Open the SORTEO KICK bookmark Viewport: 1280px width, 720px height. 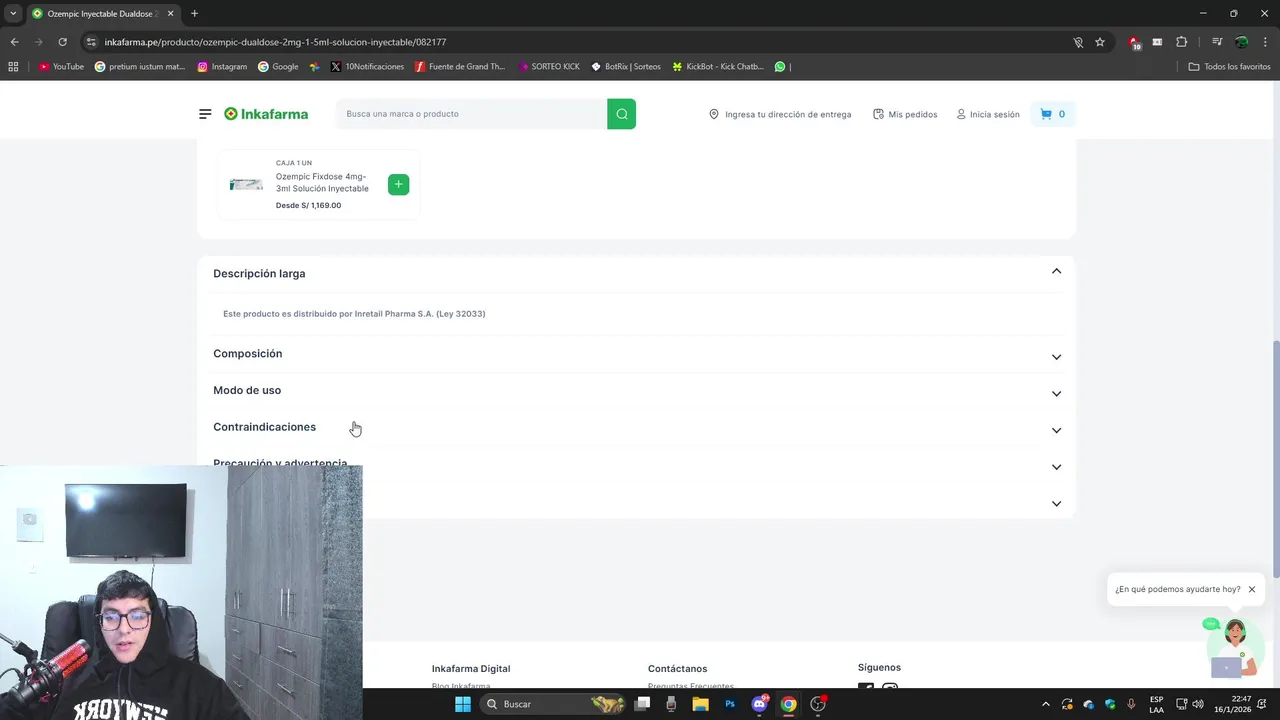point(549,67)
